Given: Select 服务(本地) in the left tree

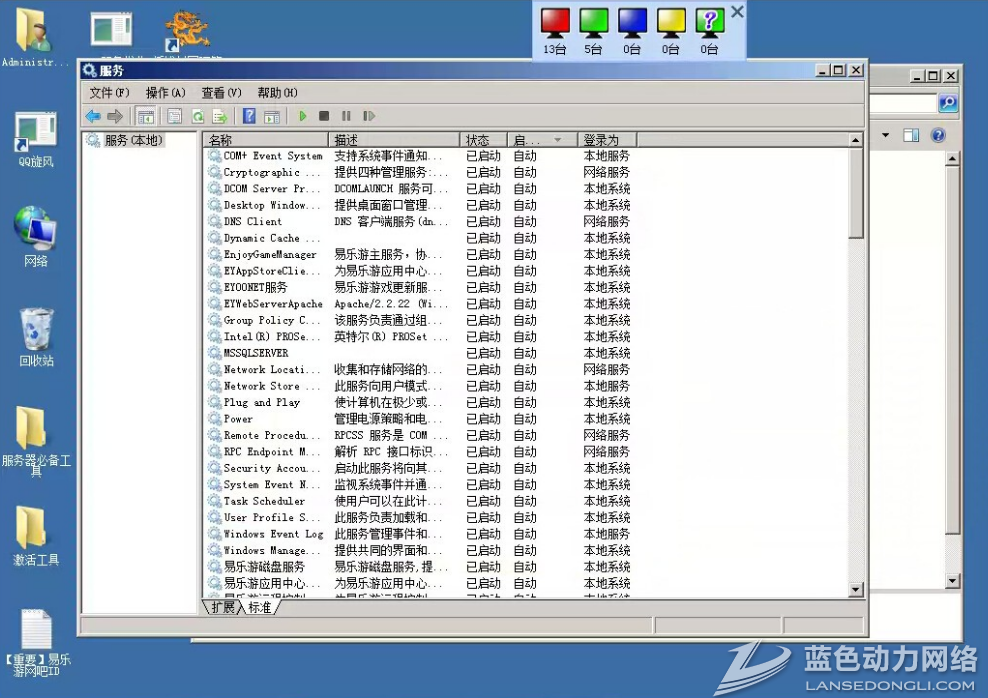Looking at the screenshot, I should tap(133, 141).
